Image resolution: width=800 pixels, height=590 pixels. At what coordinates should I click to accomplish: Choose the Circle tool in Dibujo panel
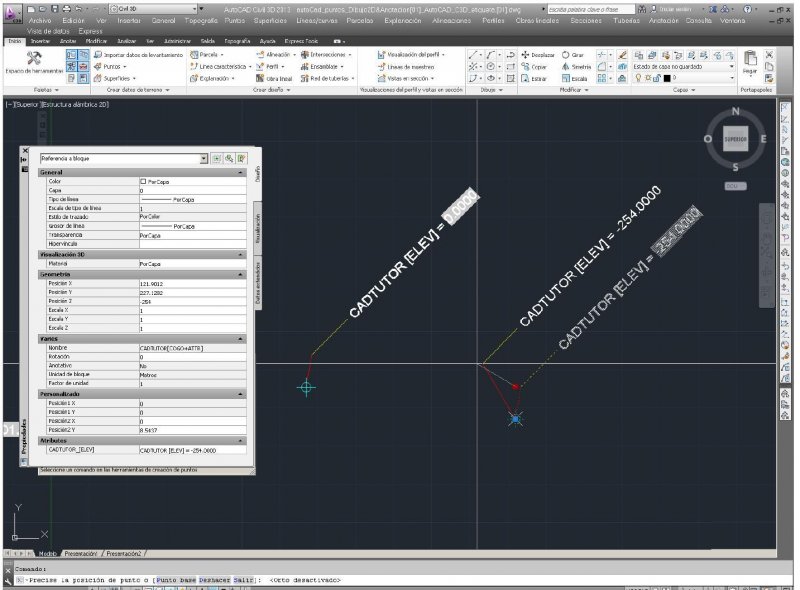(490, 67)
